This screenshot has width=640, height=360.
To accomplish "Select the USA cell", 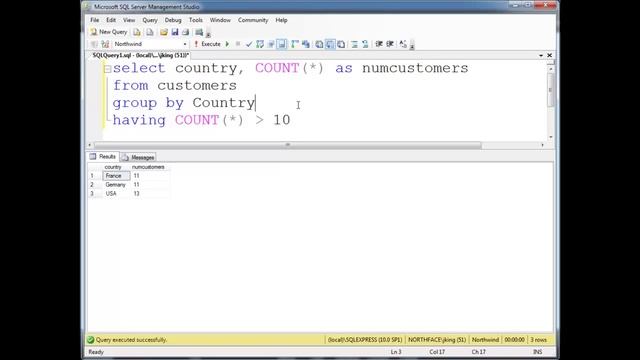I will tap(116, 193).
